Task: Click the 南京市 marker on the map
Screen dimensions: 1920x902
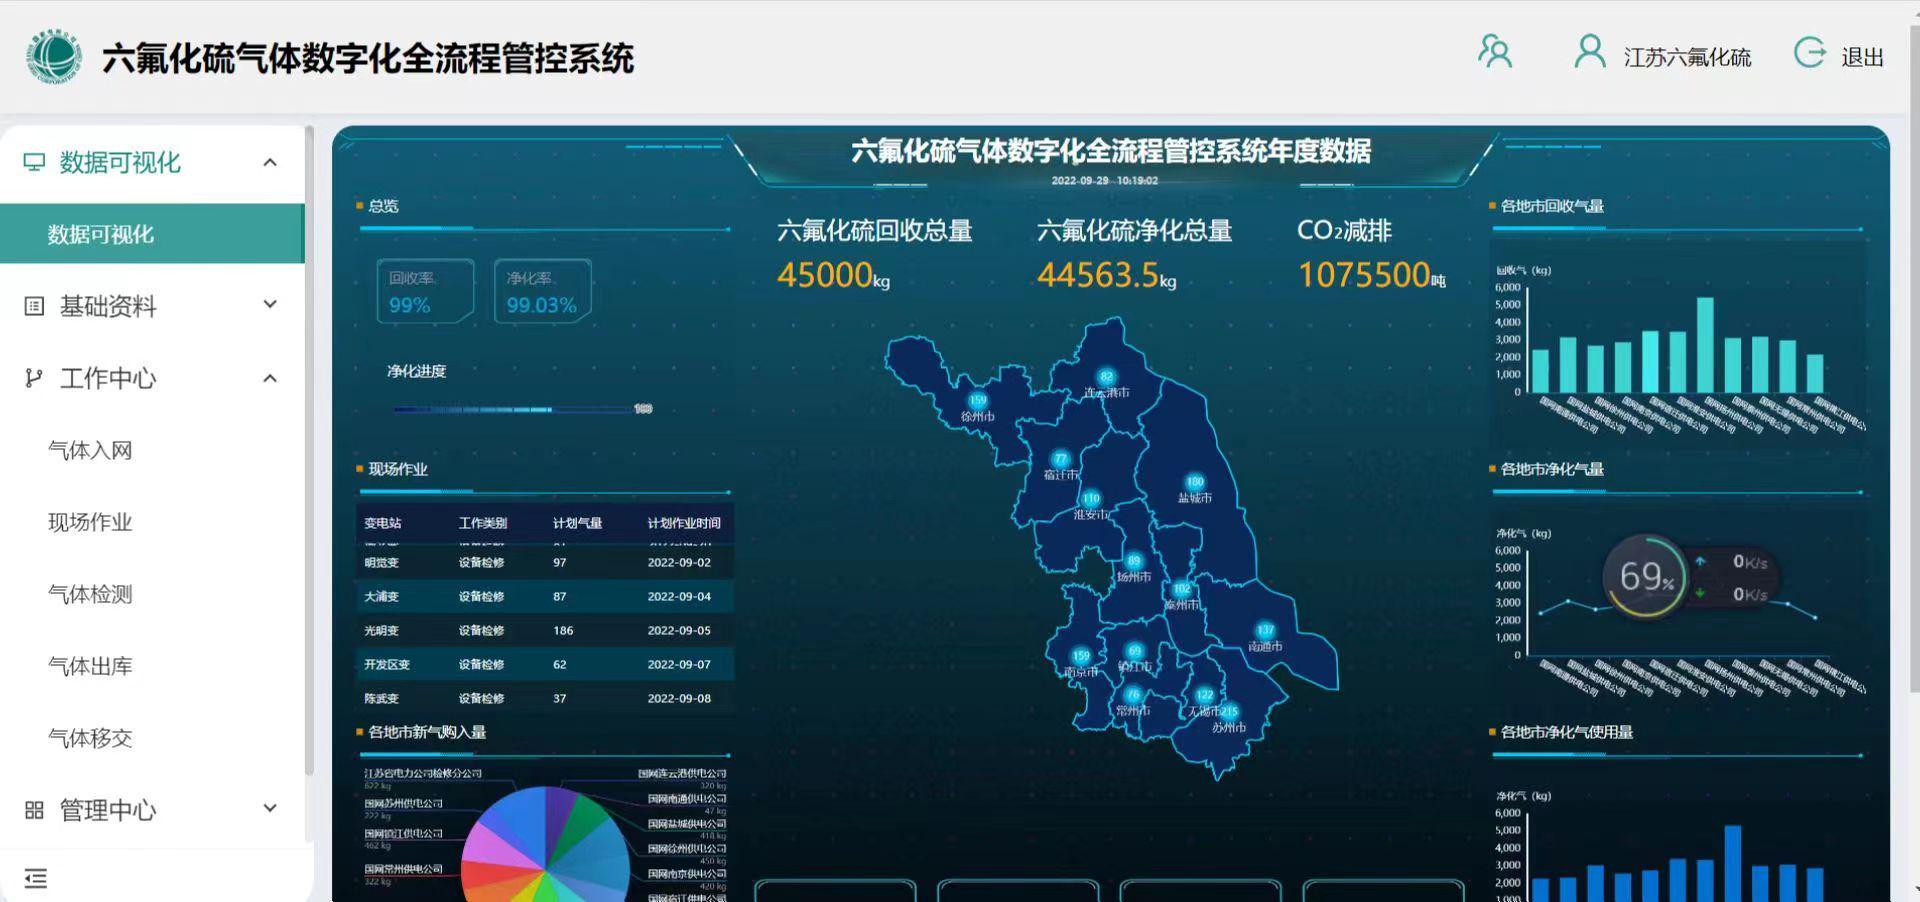Action: (1080, 658)
